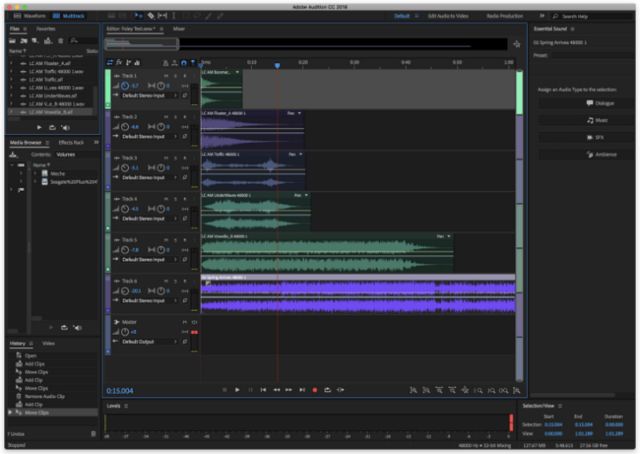Image resolution: width=640 pixels, height=454 pixels.
Task: Toggle Snapping magnet icon
Action: (184, 63)
